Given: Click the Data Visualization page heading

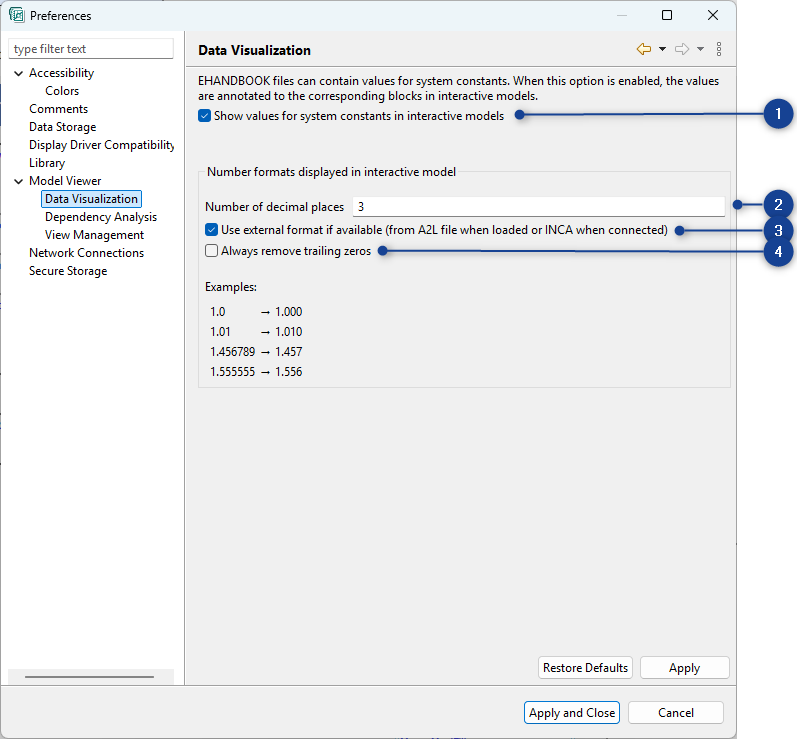Looking at the screenshot, I should [254, 50].
